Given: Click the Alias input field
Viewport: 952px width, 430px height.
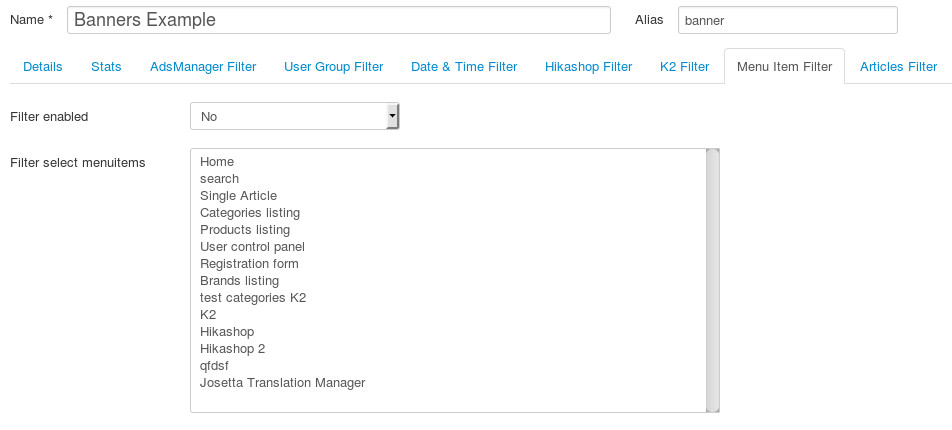Looking at the screenshot, I should pos(787,20).
